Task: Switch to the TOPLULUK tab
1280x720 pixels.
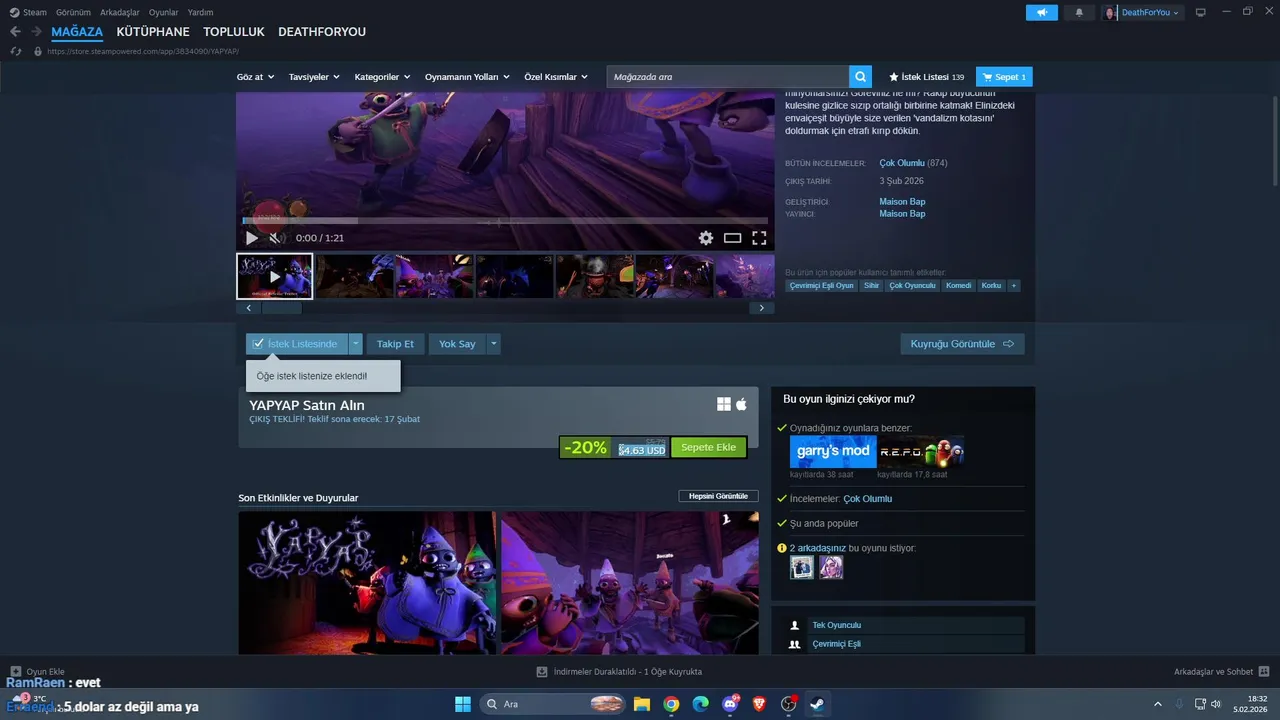Action: [x=234, y=32]
